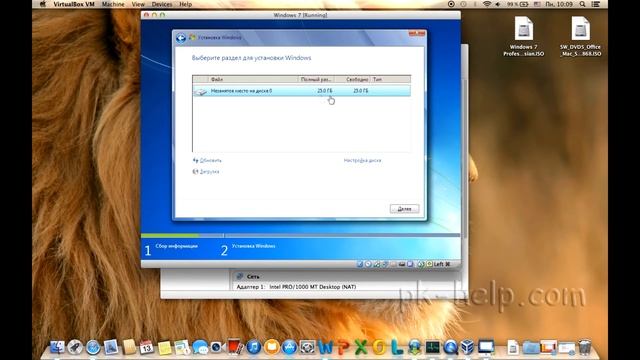Open Spotlight search magnifier
640x360 pixels.
point(582,4)
